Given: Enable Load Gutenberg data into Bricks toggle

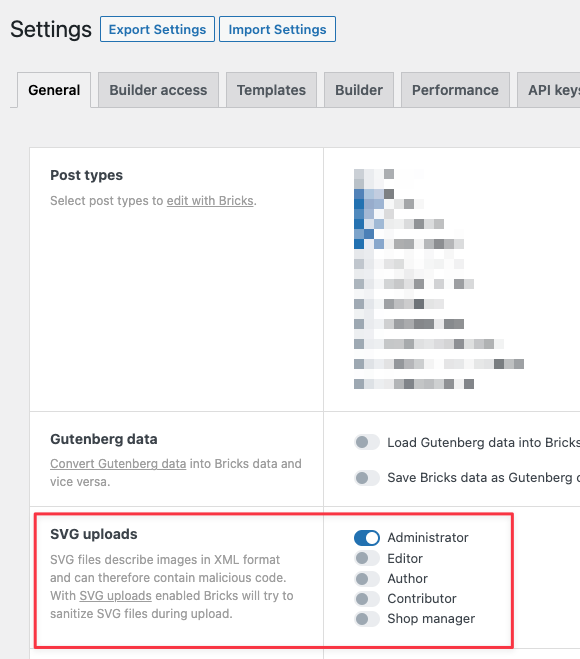Looking at the screenshot, I should pyautogui.click(x=366, y=442).
